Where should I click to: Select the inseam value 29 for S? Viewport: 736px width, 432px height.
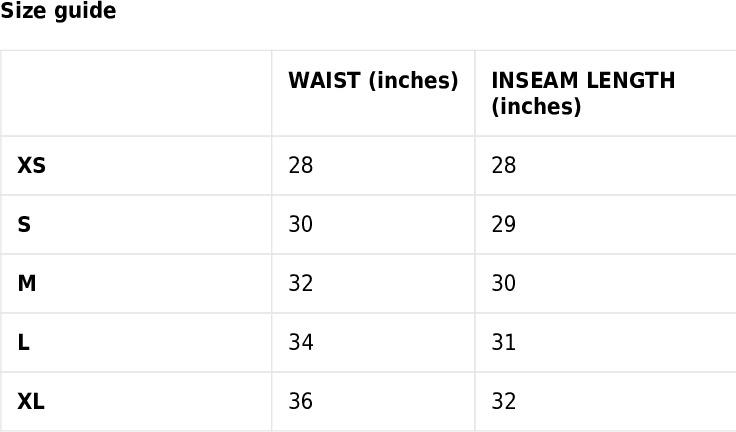[504, 225]
